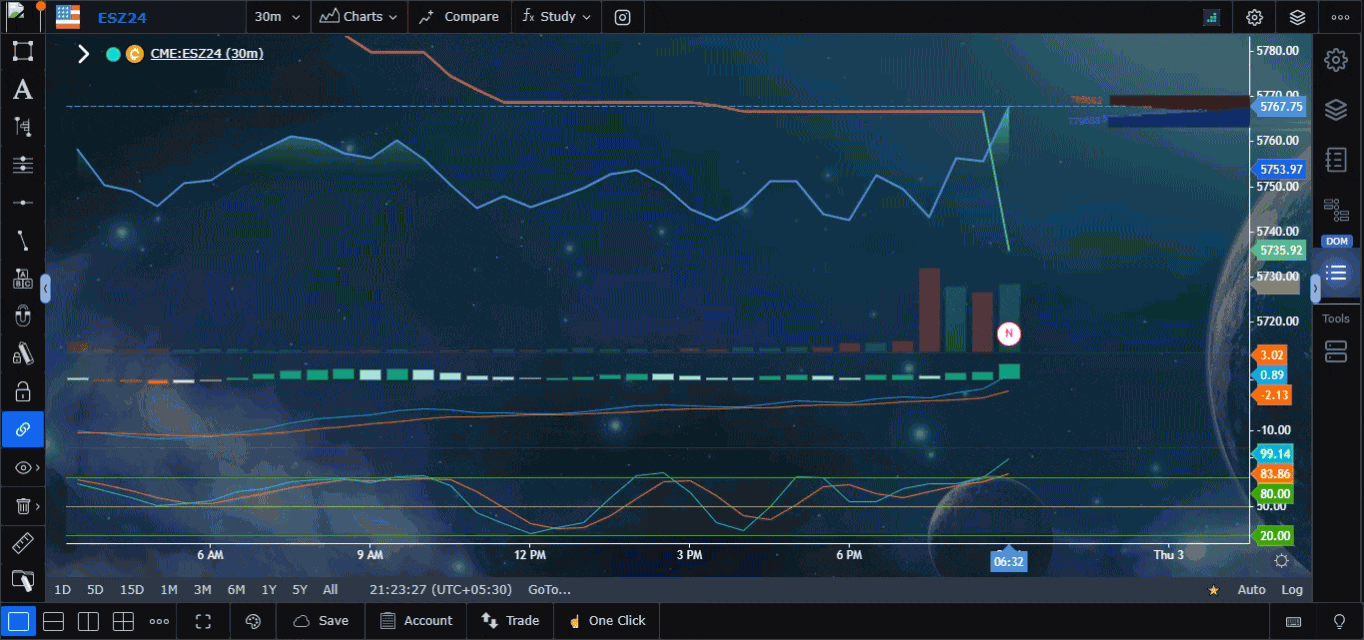Open the trash tool to remove drawings
Image resolution: width=1364 pixels, height=640 pixels.
(x=22, y=506)
